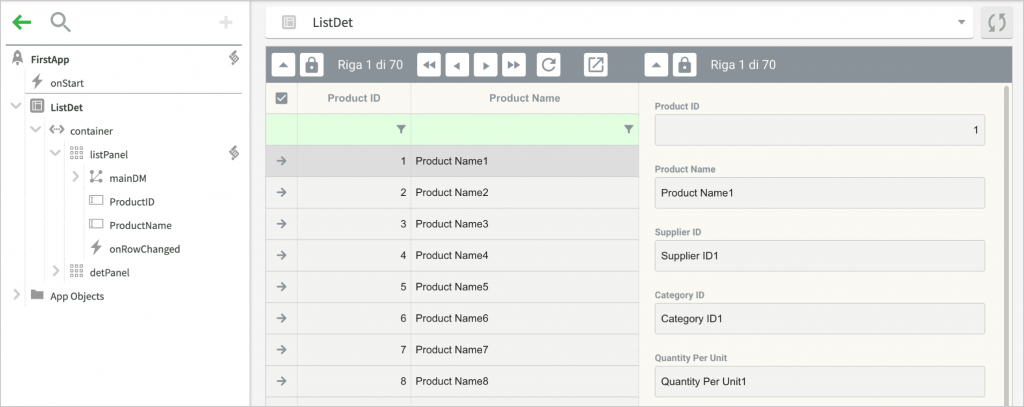The width and height of the screenshot is (1024, 407).
Task: Go to previous row button
Action: point(457,65)
